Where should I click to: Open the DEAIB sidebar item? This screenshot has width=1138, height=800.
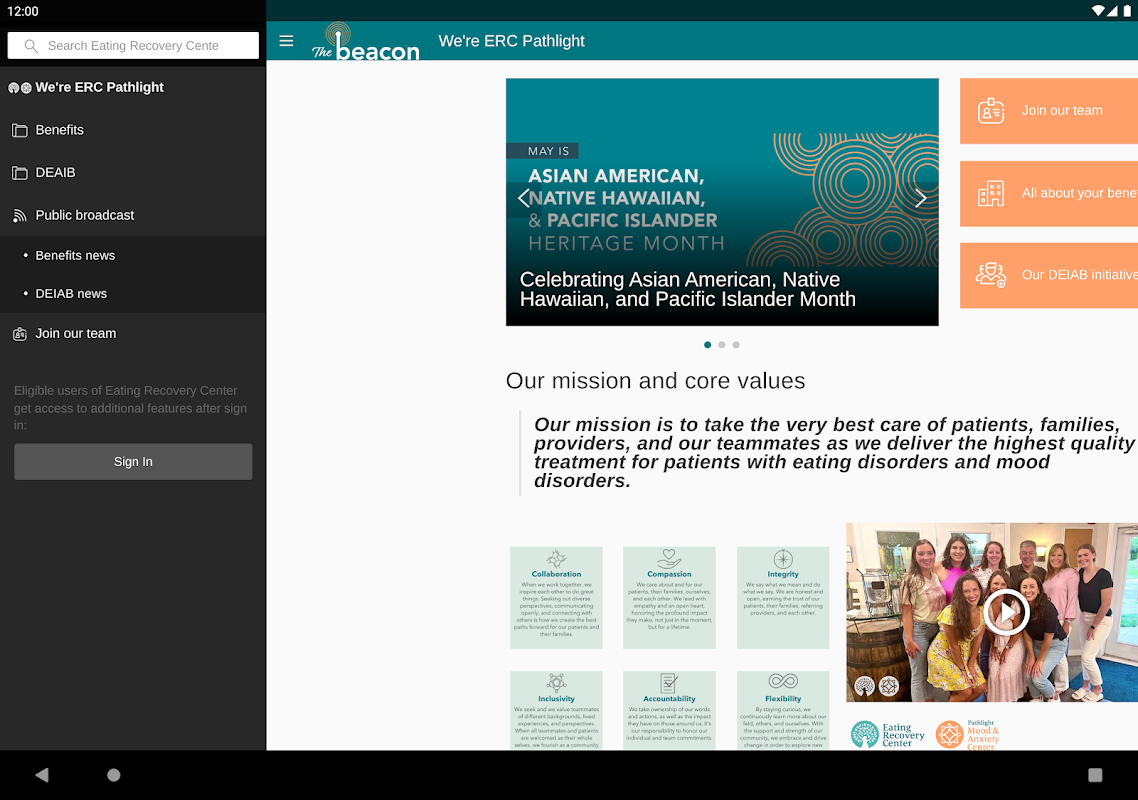pos(133,173)
